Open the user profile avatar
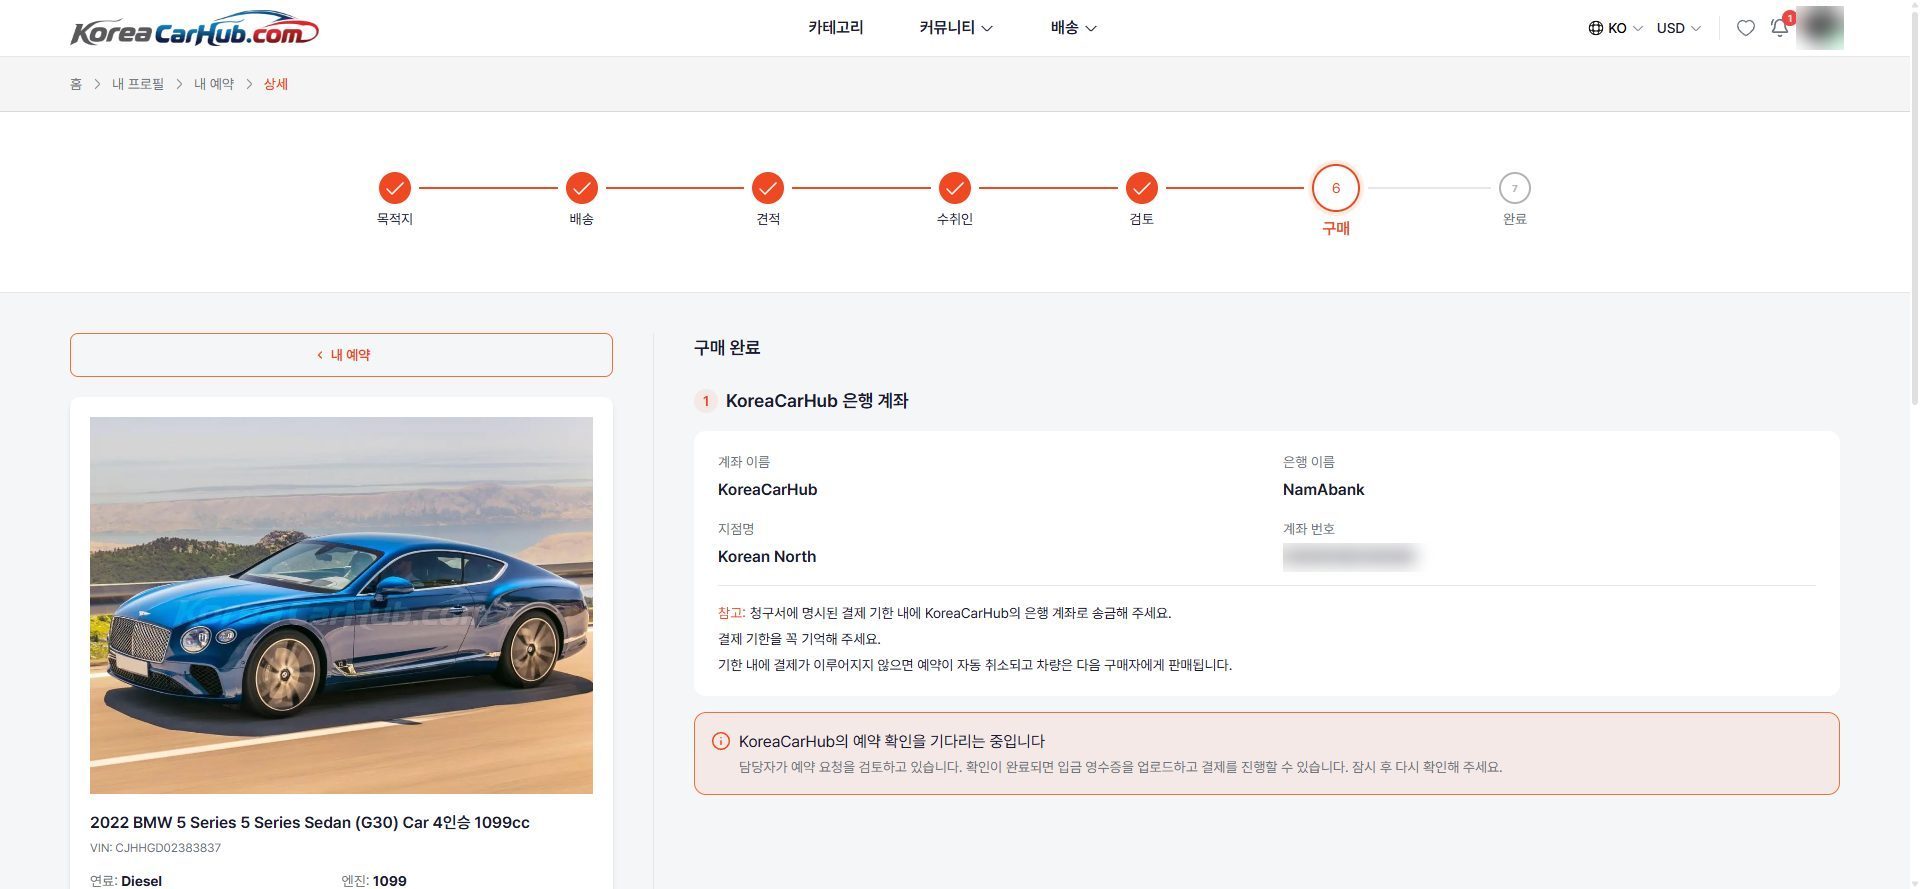 pos(1819,28)
